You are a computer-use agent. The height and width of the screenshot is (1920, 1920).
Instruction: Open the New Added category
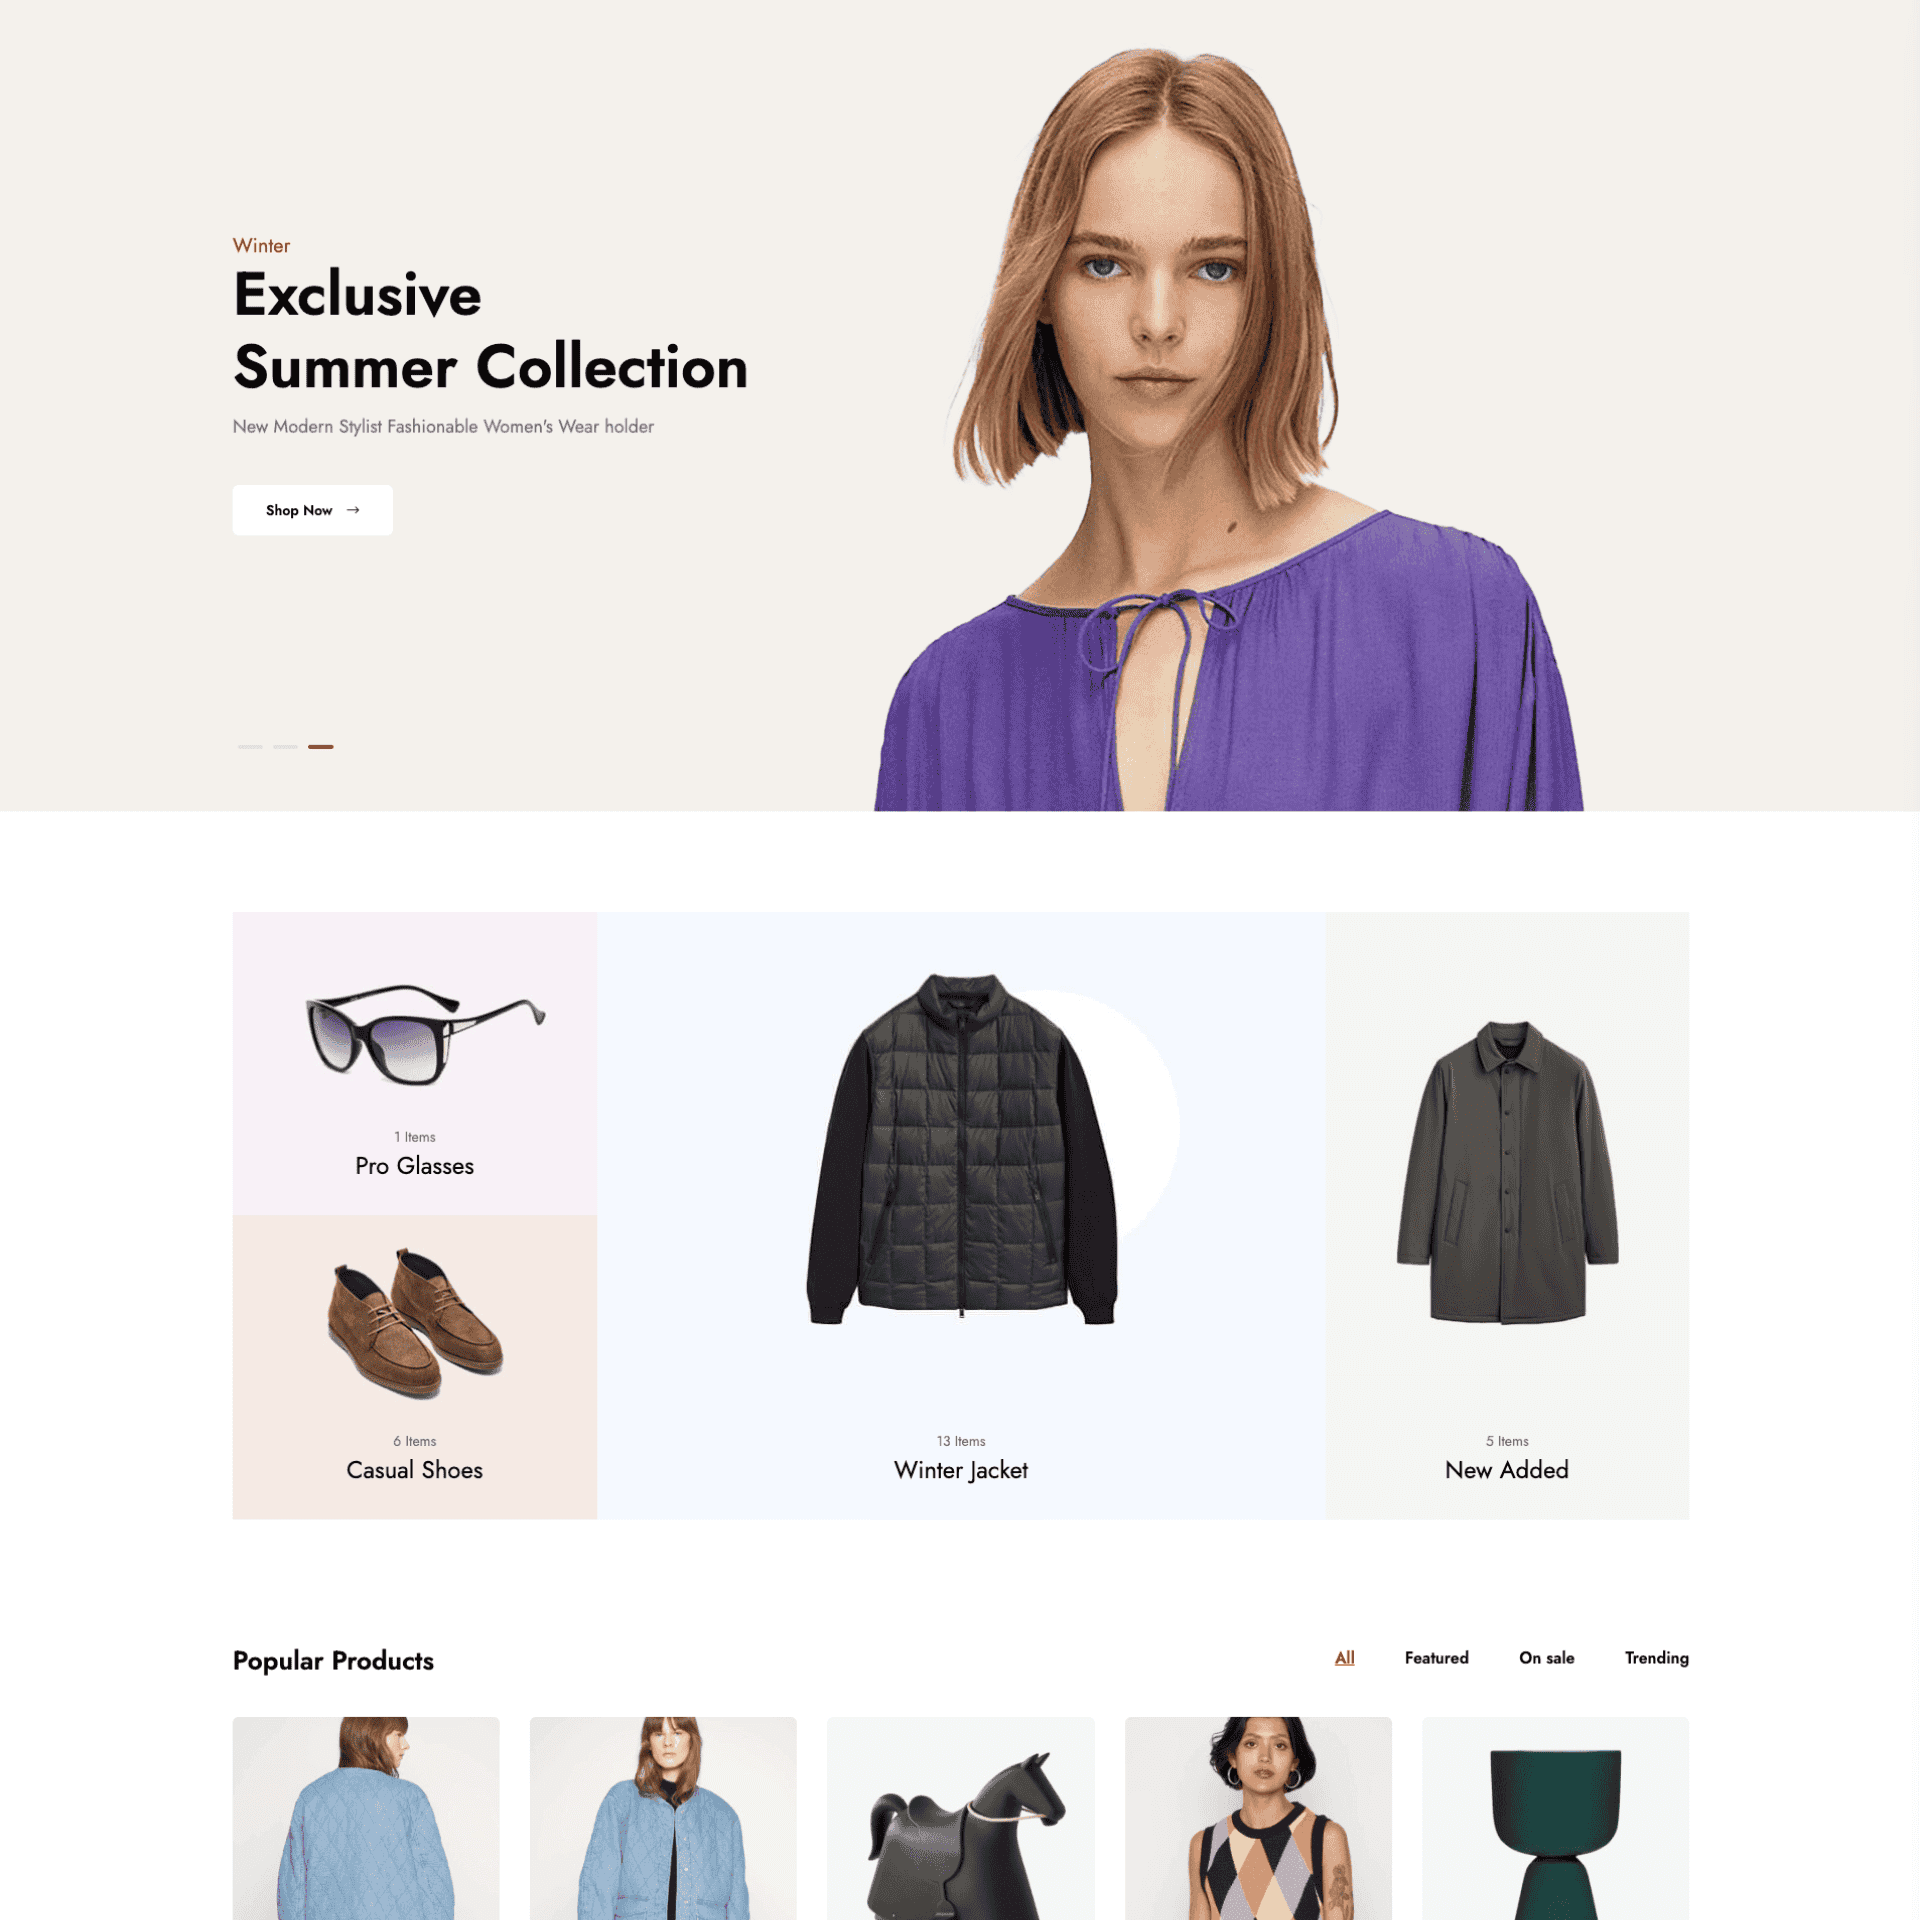(1506, 1470)
